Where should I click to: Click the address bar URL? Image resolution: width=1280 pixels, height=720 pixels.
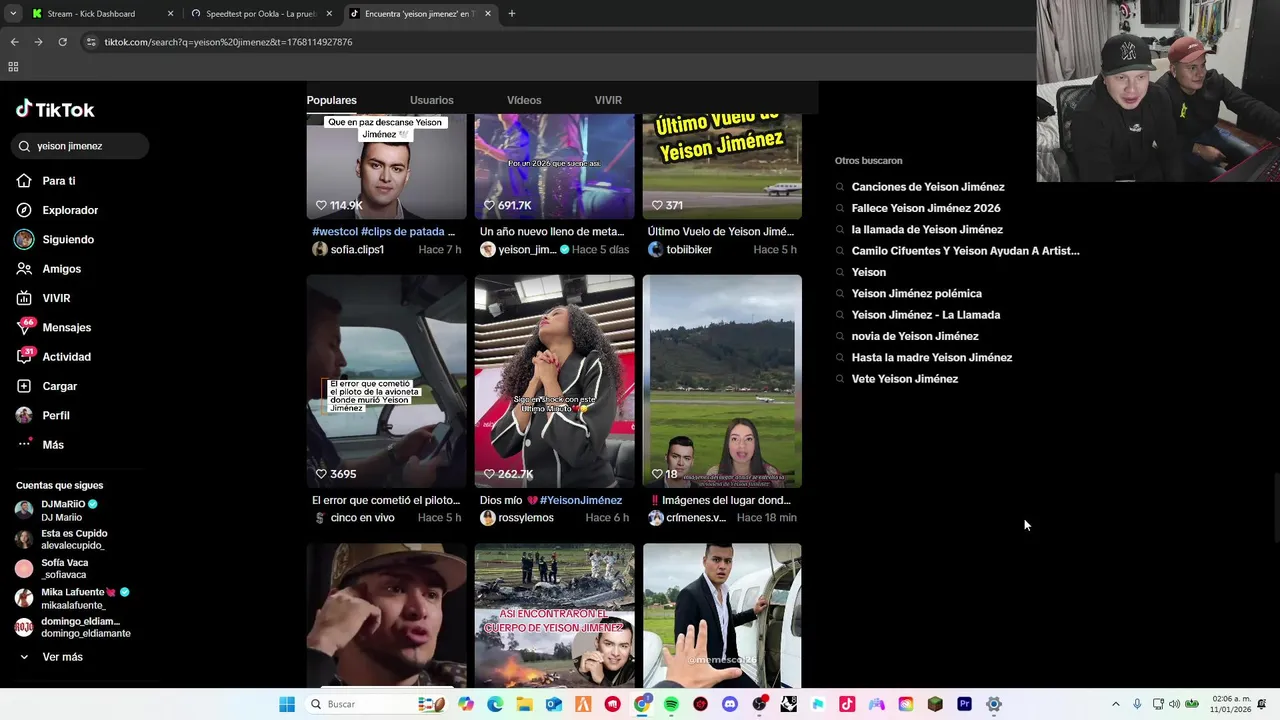(228, 42)
